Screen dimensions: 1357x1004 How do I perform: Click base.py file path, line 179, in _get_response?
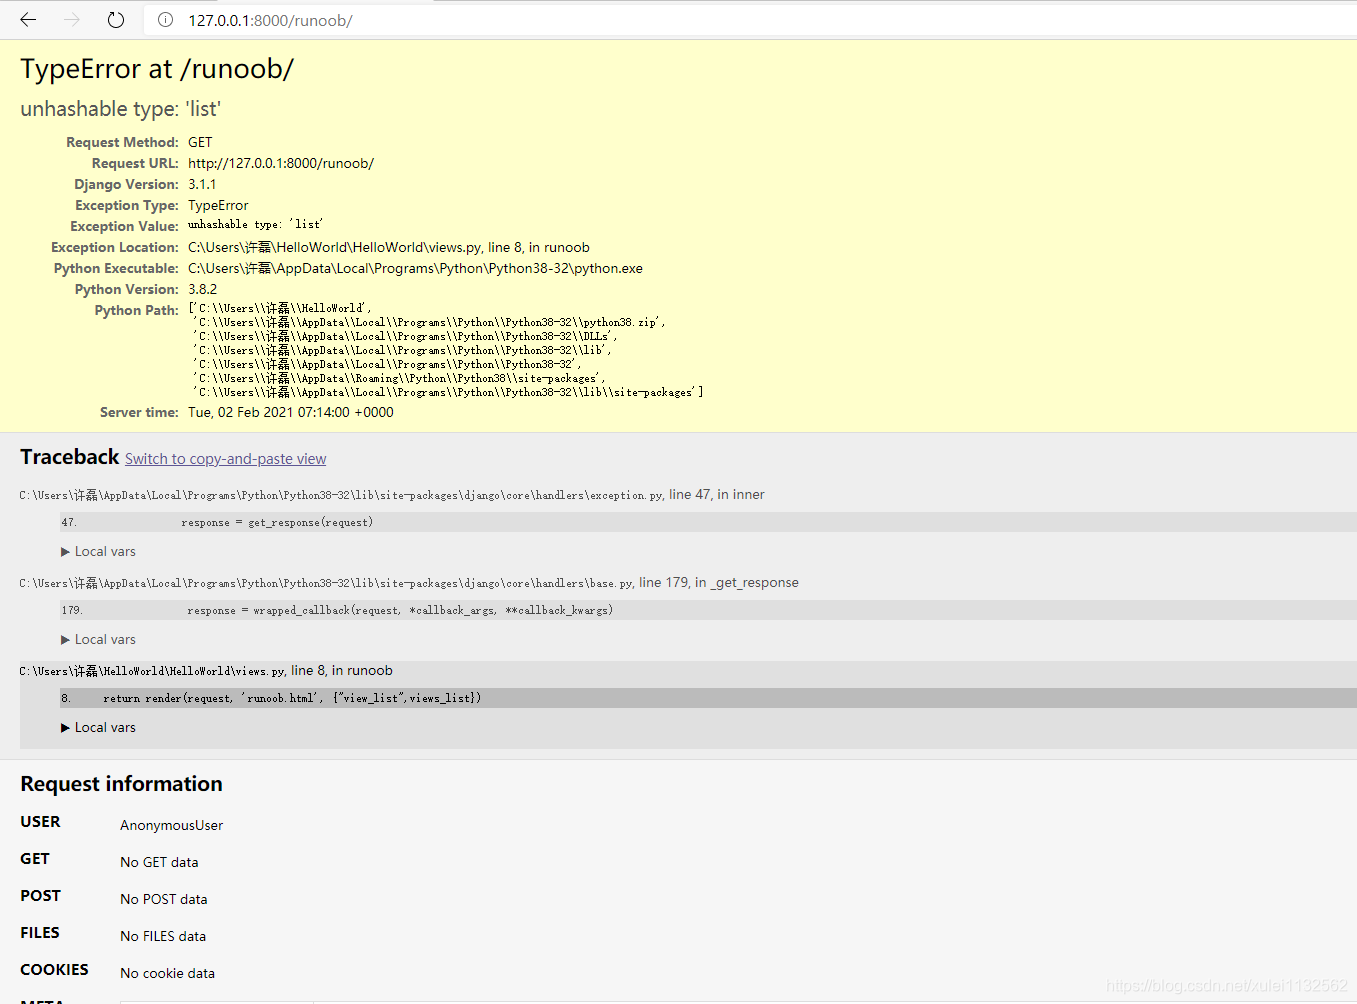409,583
